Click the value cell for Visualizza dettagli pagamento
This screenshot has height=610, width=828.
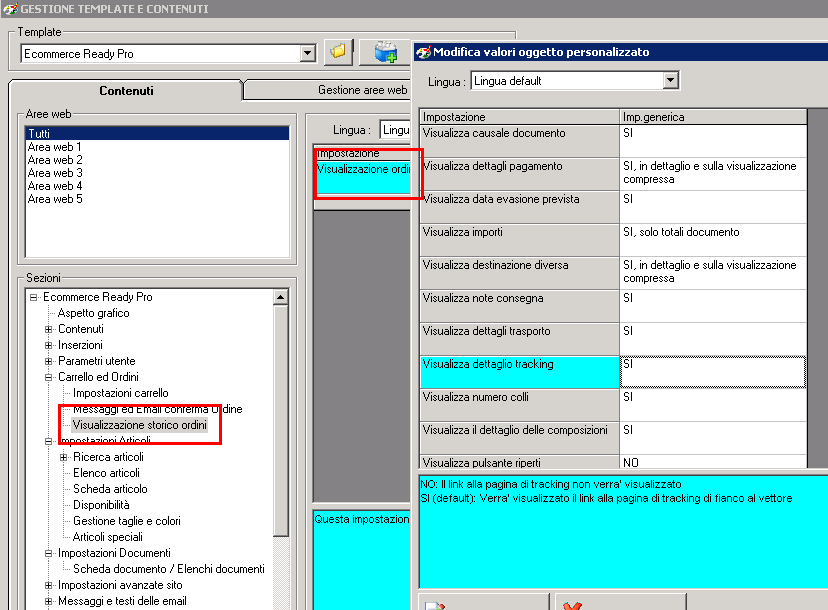pos(713,174)
